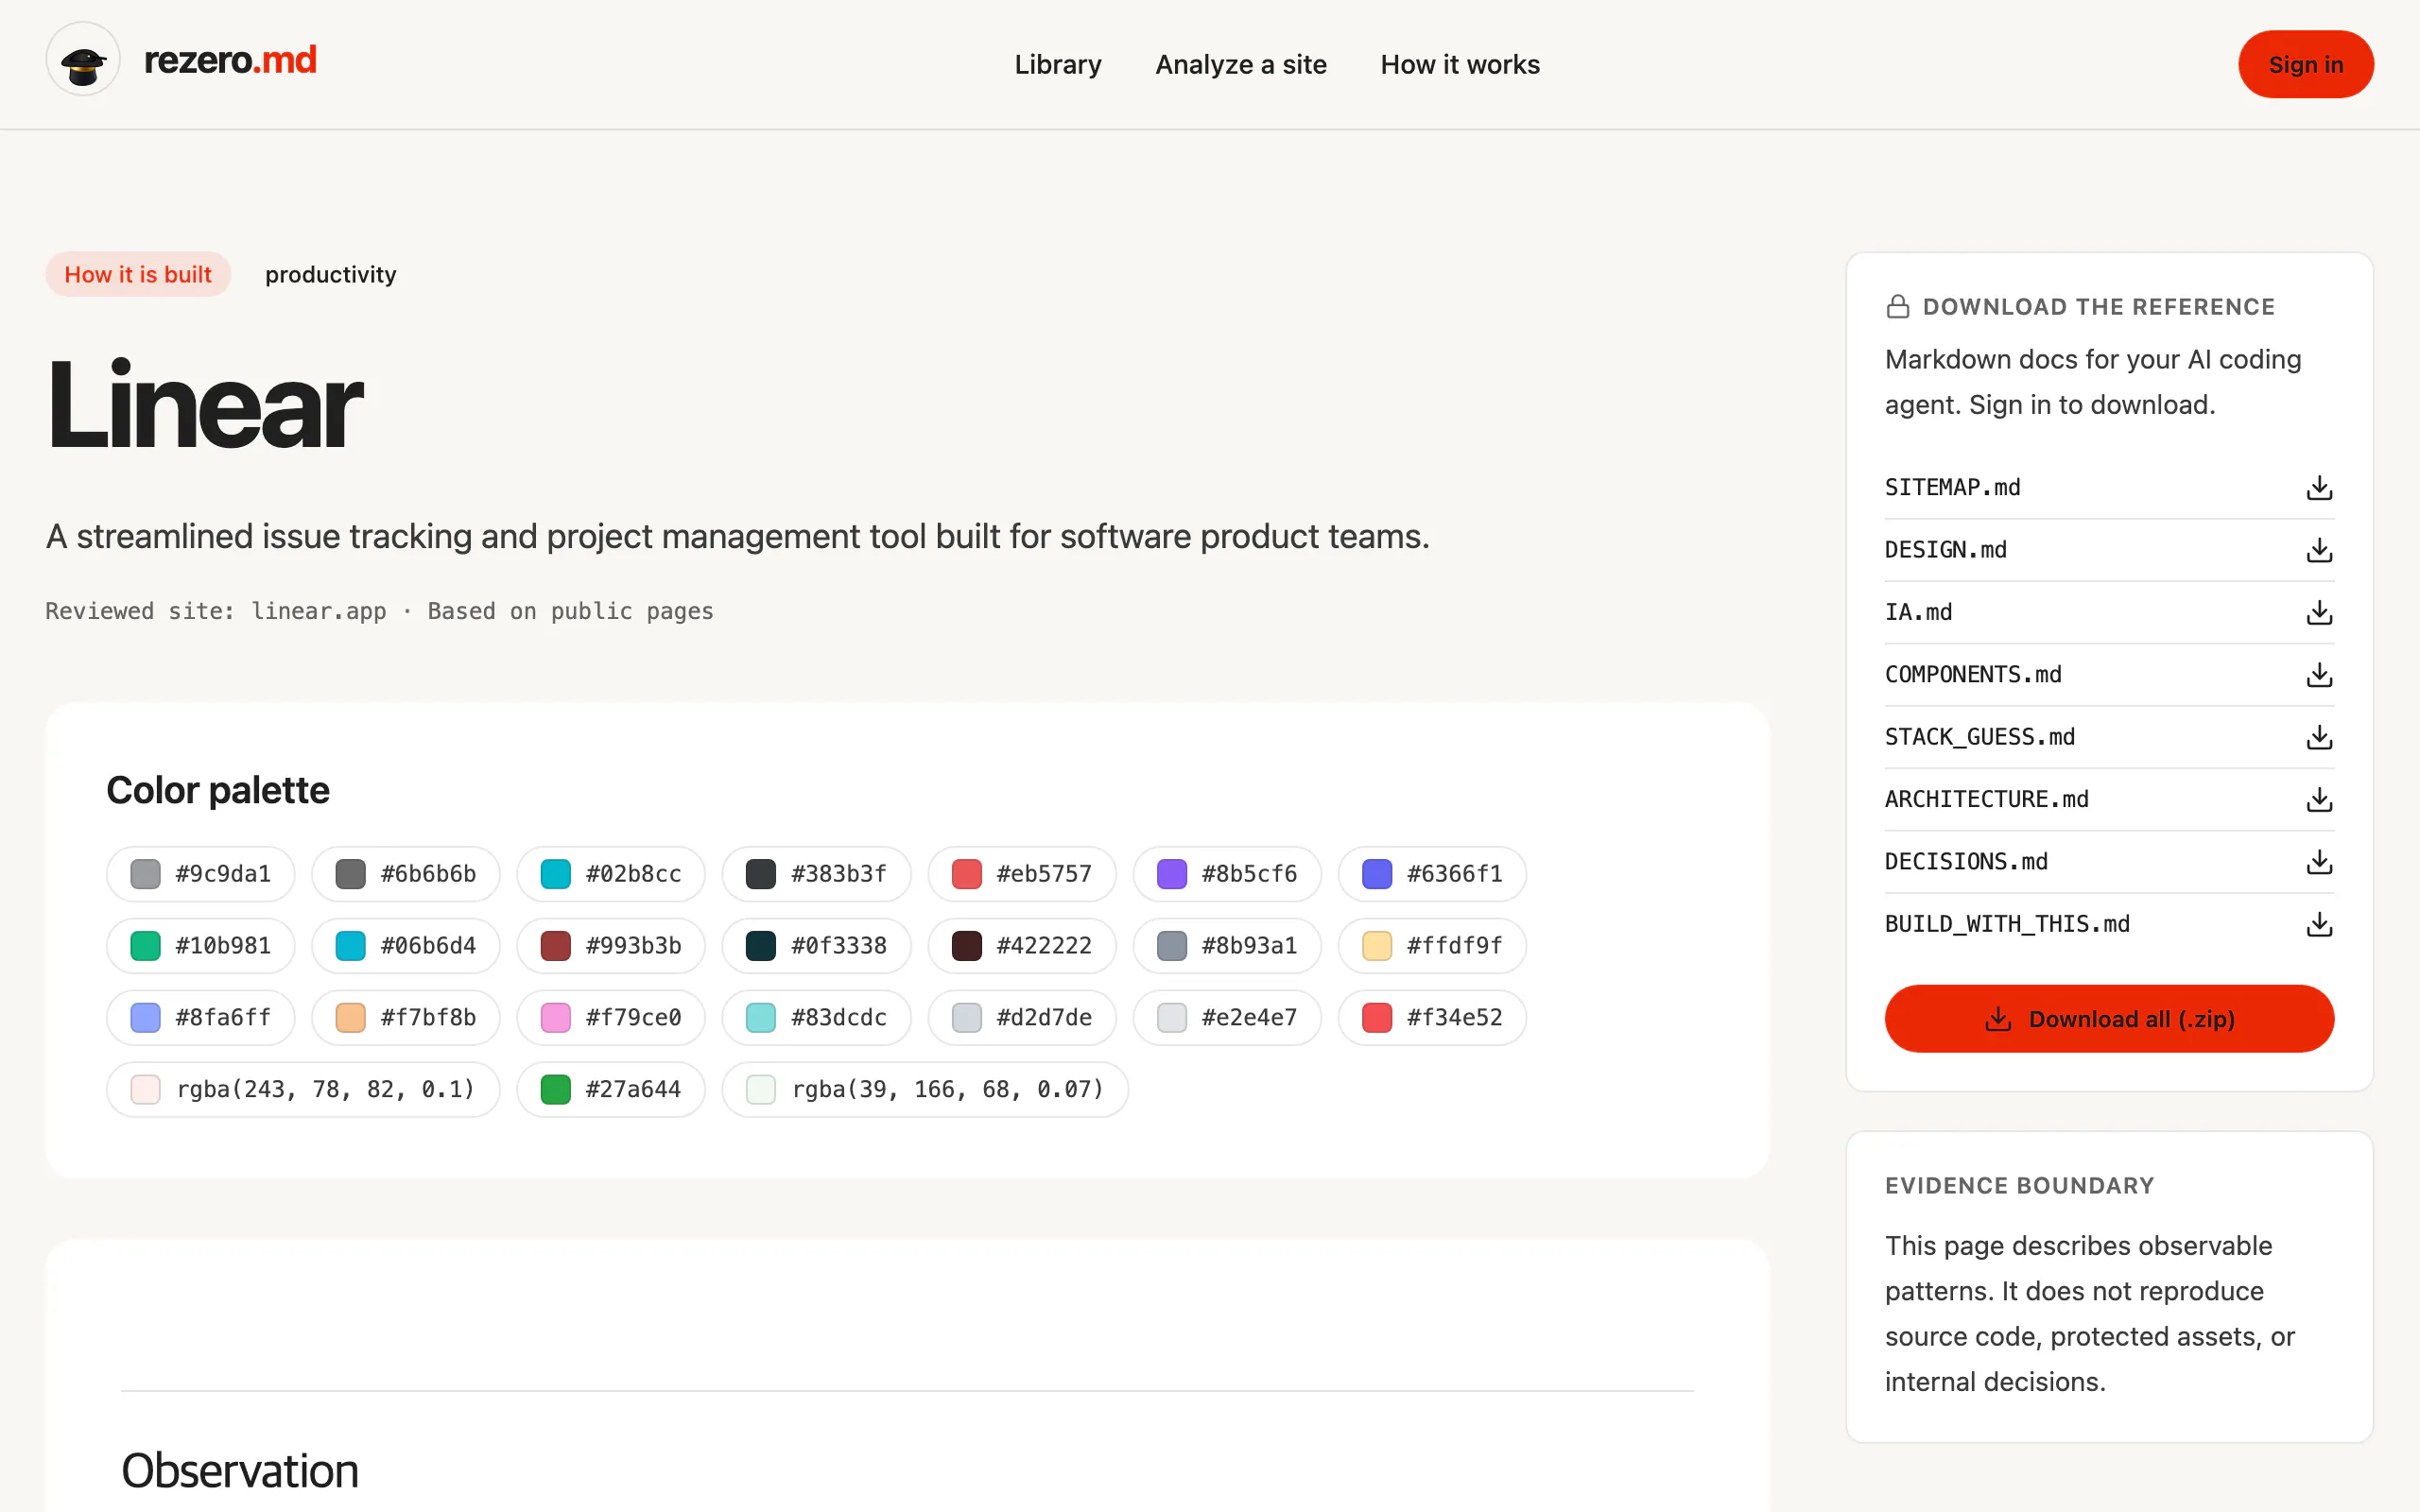Screen dimensions: 2420x1512
Task: Pick the #8b5cf6 purple swatch
Action: point(1227,874)
